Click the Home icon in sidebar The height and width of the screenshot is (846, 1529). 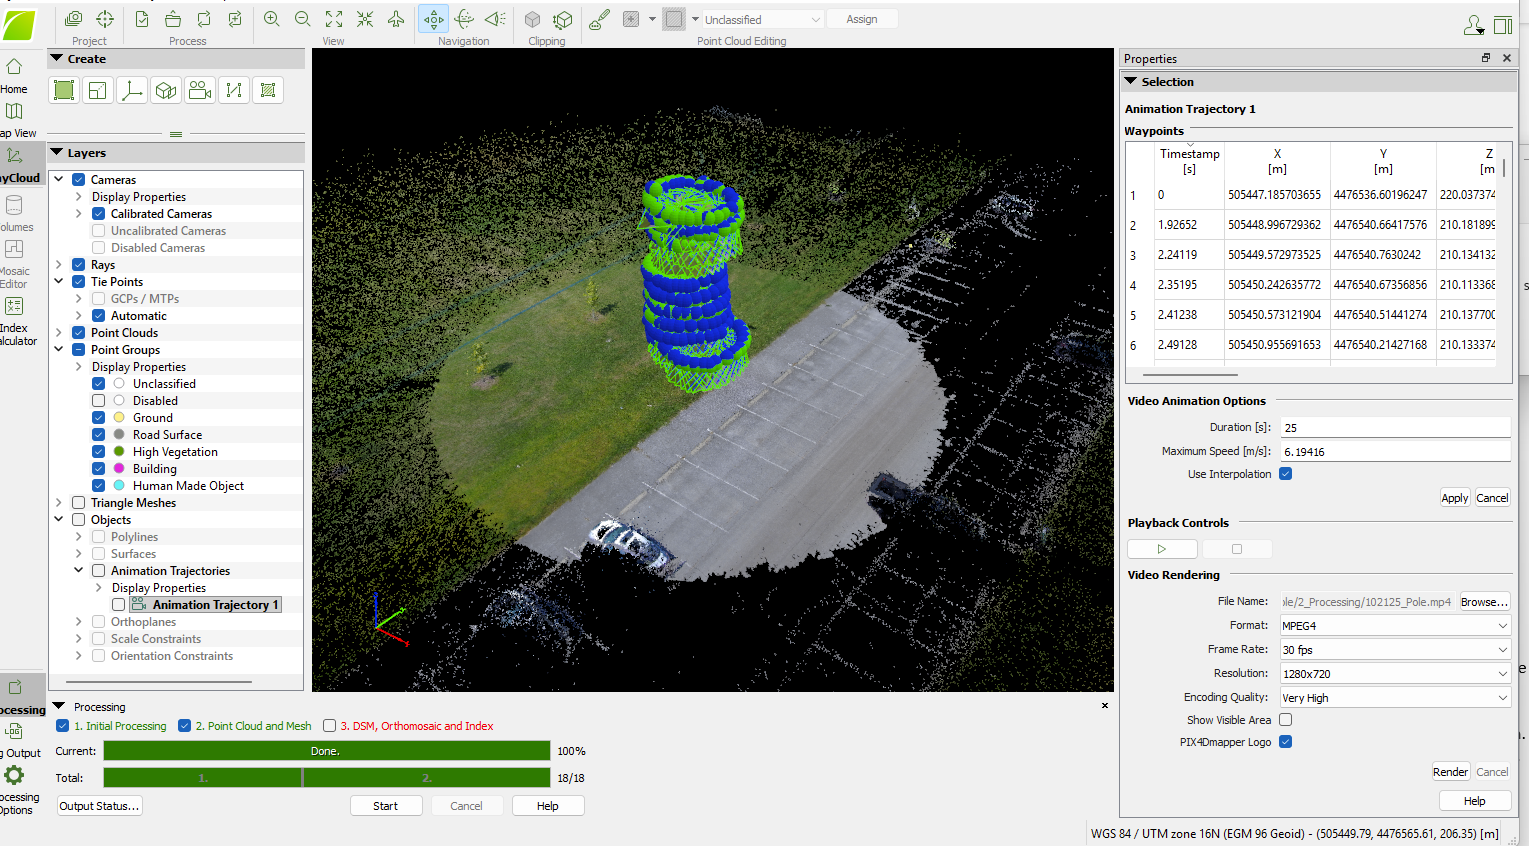14,68
